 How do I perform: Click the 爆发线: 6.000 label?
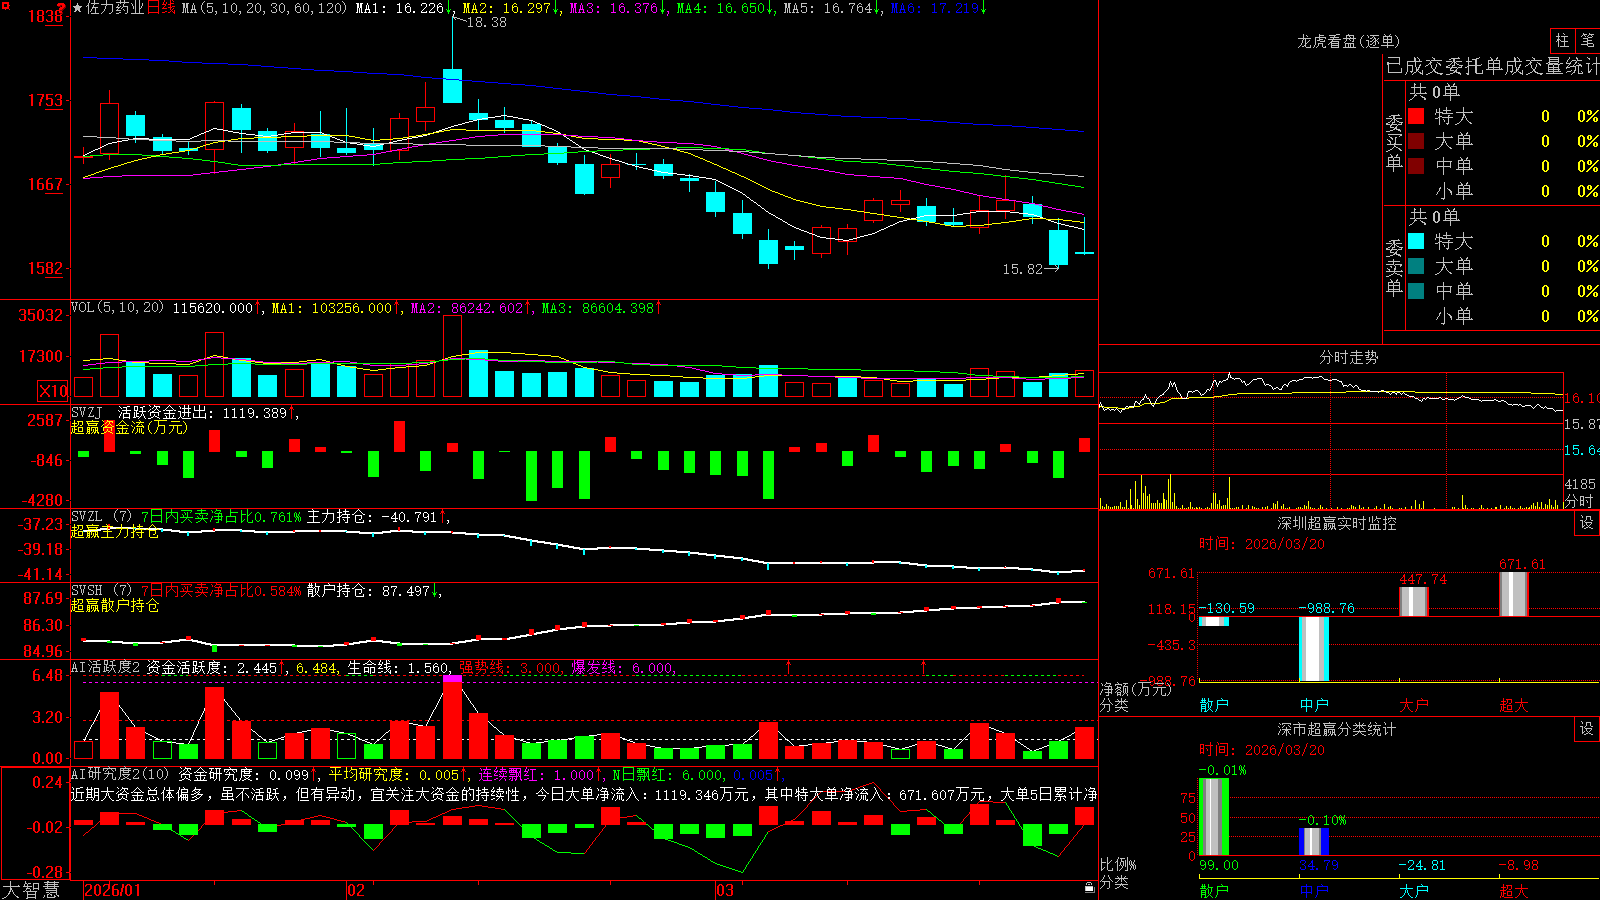pos(623,668)
